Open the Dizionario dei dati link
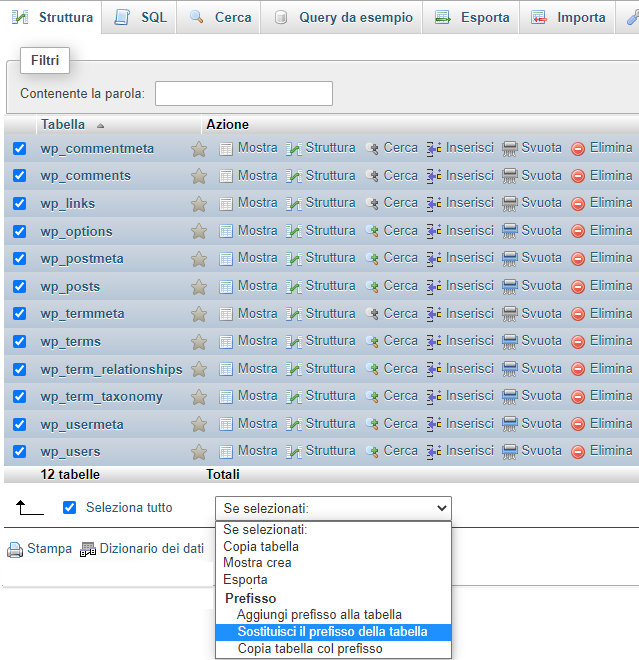Screen dimensions: 639x660 pyautogui.click(x=151, y=549)
